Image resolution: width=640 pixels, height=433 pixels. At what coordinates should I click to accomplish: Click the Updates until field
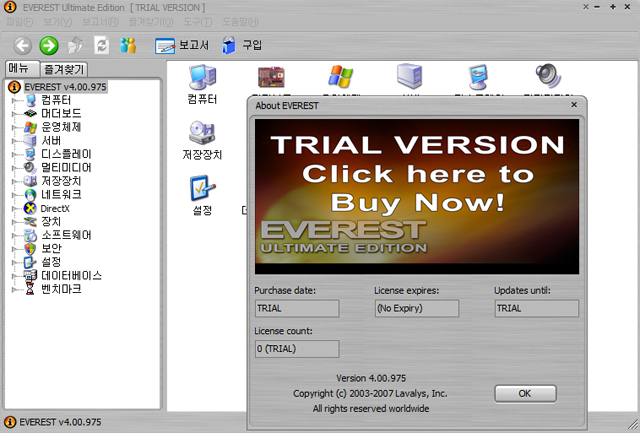pyautogui.click(x=537, y=308)
